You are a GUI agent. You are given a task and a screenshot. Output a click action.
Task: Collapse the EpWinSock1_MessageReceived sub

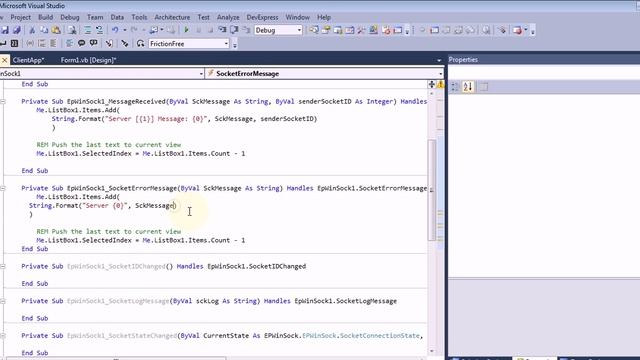[3, 102]
